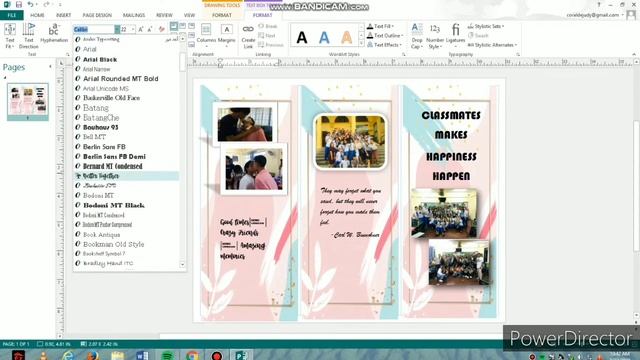The image size is (640, 360).
Task: Click the increase font size icon
Action: [x=141, y=29]
